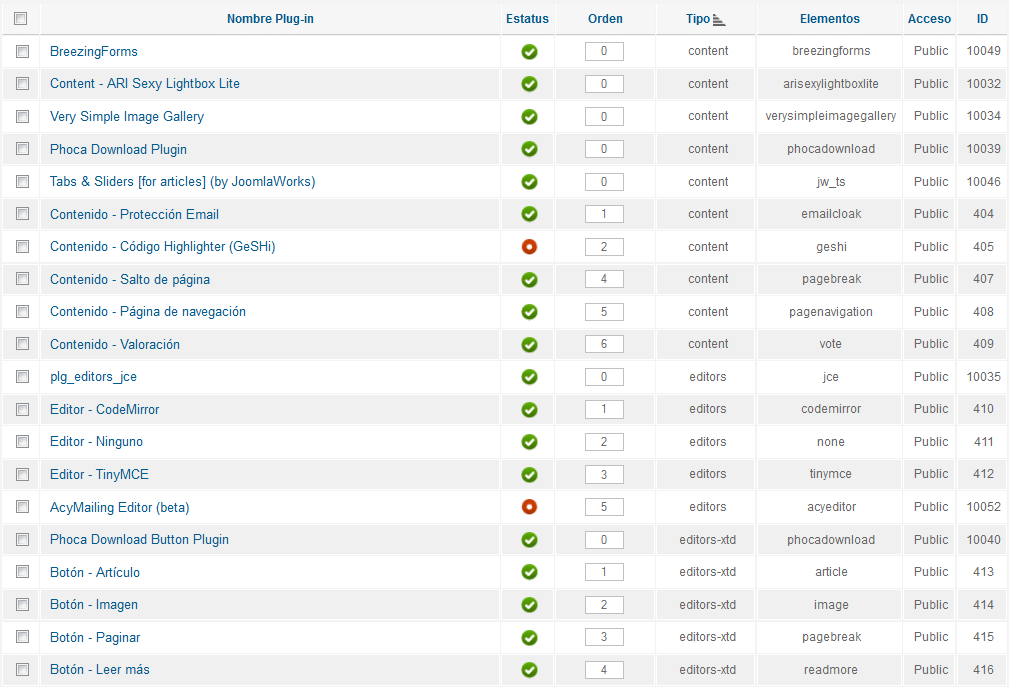The width and height of the screenshot is (1009, 687).
Task: Check the Botón - Leer más checkbox
Action: [23, 669]
